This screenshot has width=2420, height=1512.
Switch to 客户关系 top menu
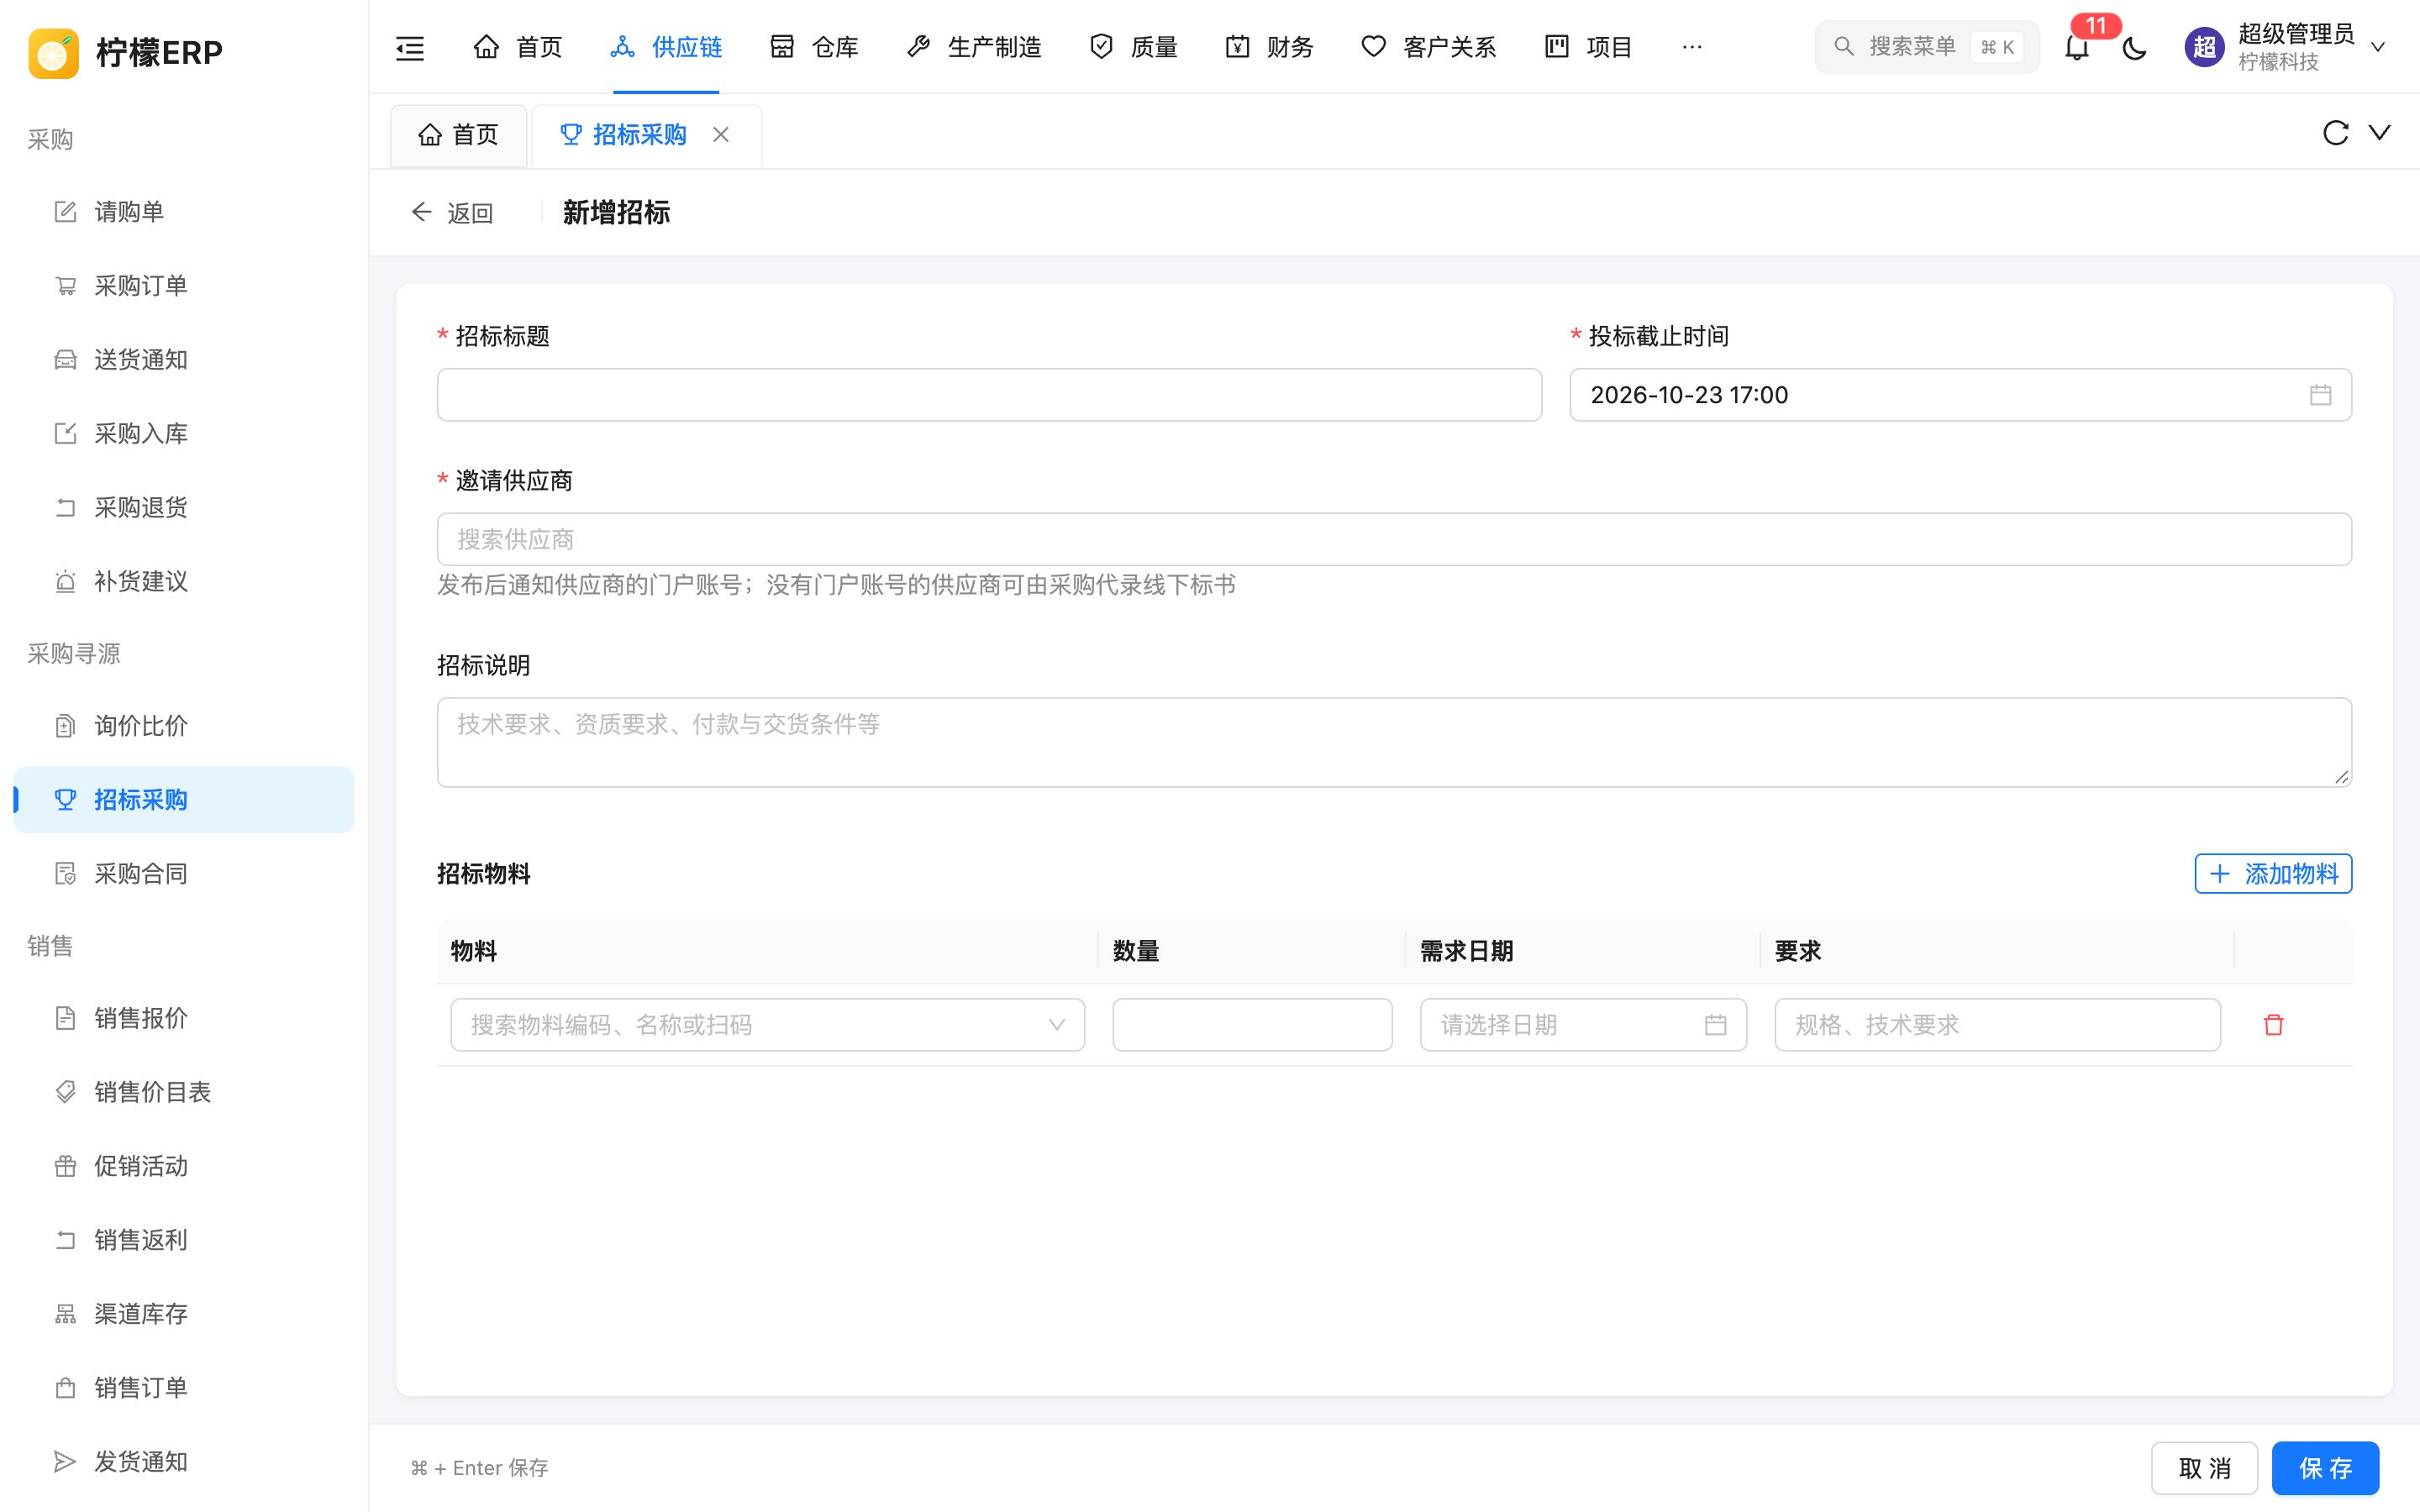point(1428,47)
